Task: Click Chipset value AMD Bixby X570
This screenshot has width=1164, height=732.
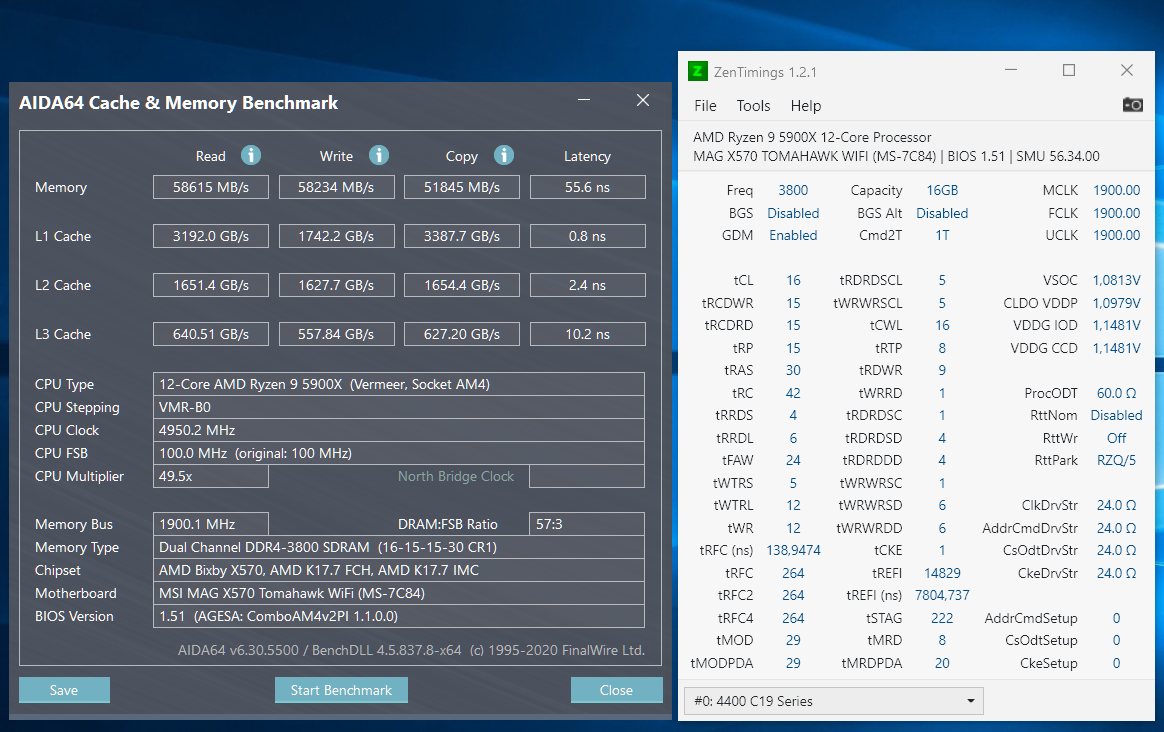Action: tap(399, 570)
